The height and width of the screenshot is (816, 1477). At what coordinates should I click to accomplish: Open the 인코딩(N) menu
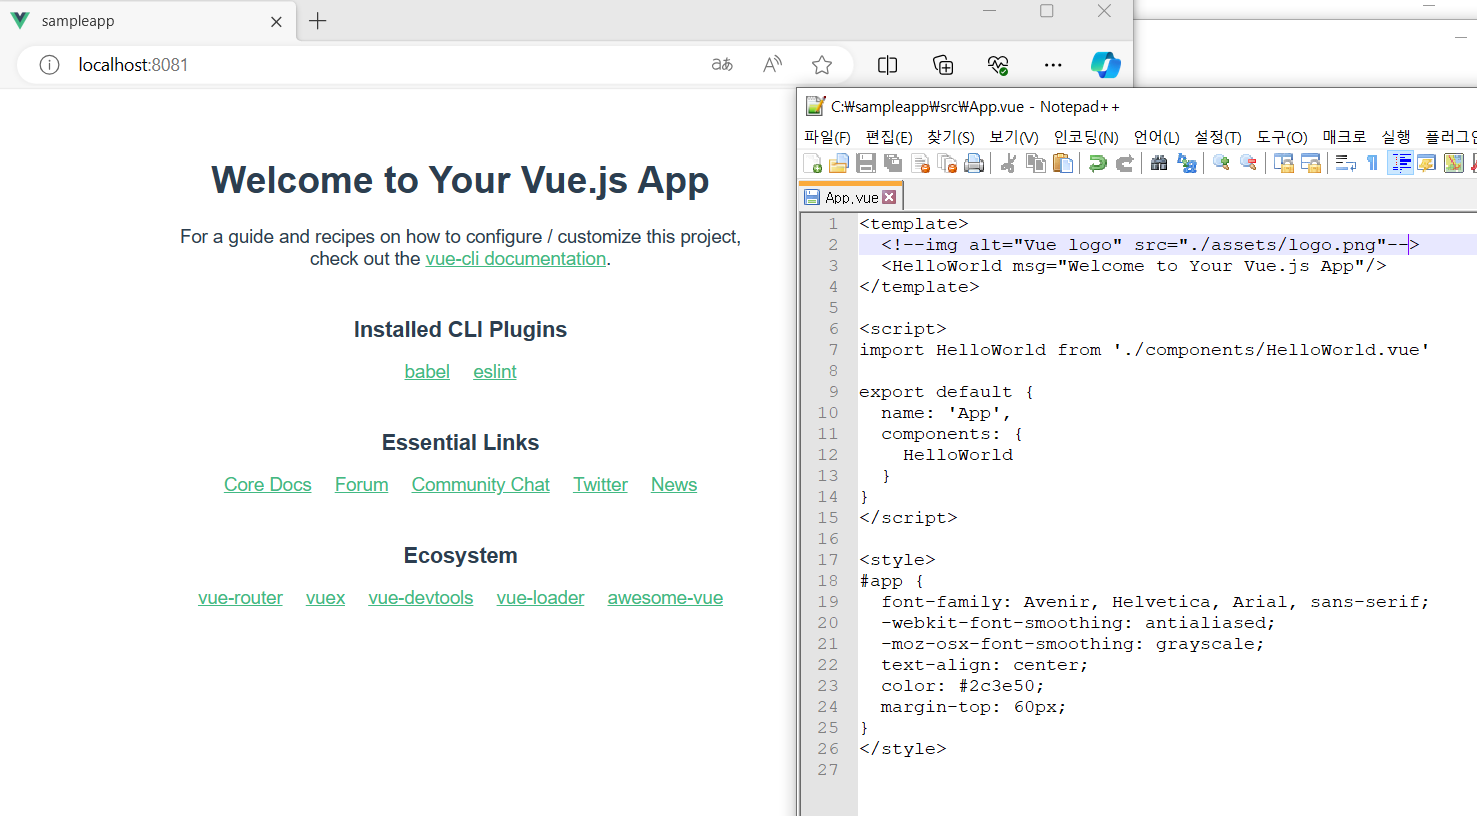tap(1086, 137)
